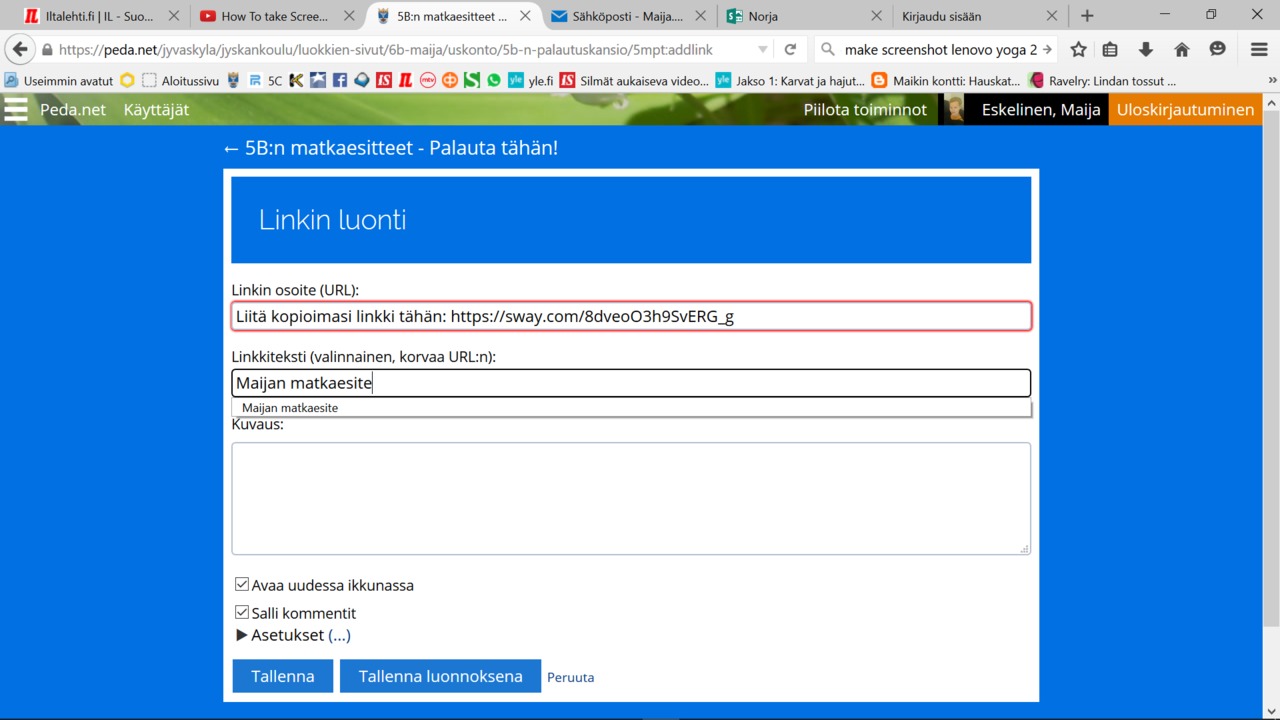
Task: Uncheck Avaa uudessa ikkunassa checkbox
Action: (242, 585)
